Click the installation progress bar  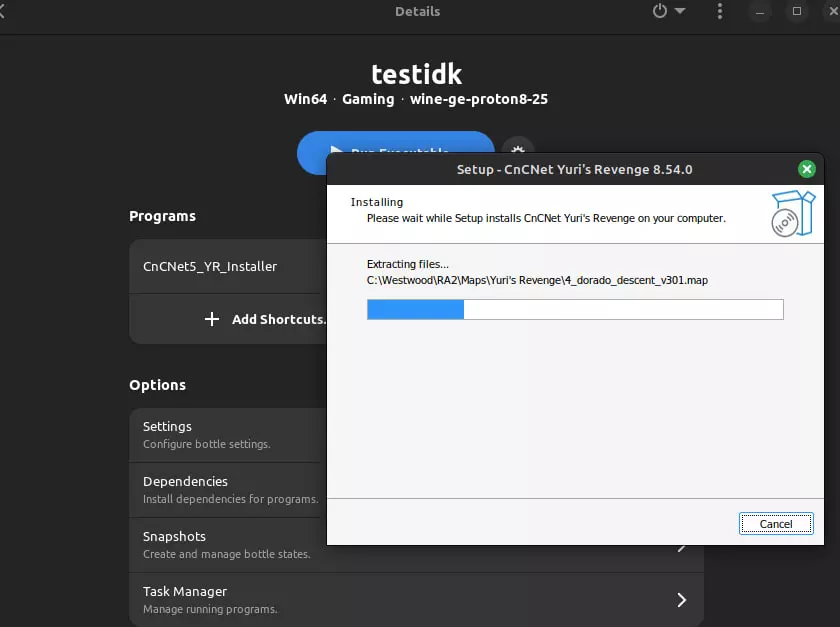pos(575,309)
